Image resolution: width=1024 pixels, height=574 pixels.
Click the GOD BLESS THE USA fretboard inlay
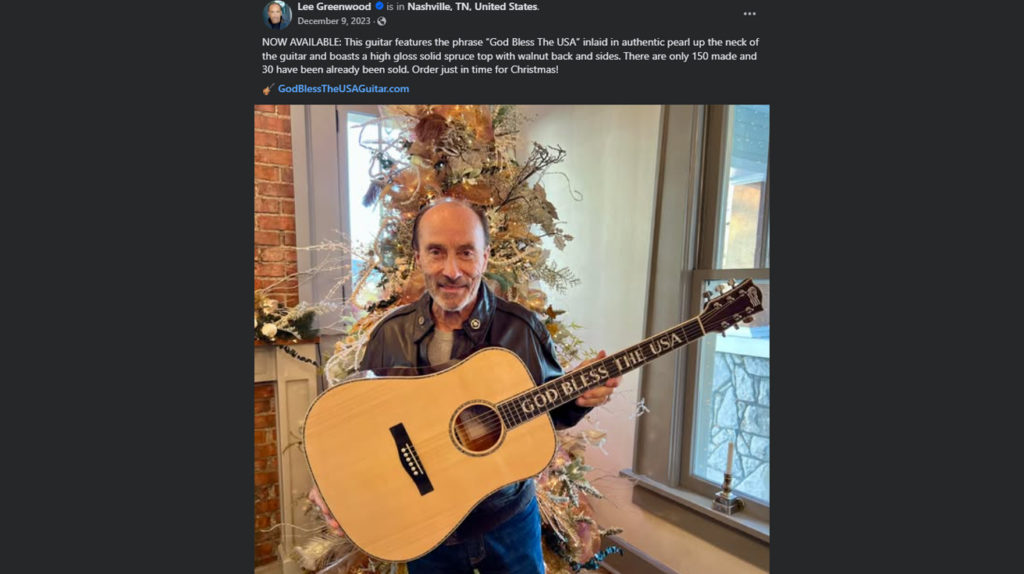602,370
